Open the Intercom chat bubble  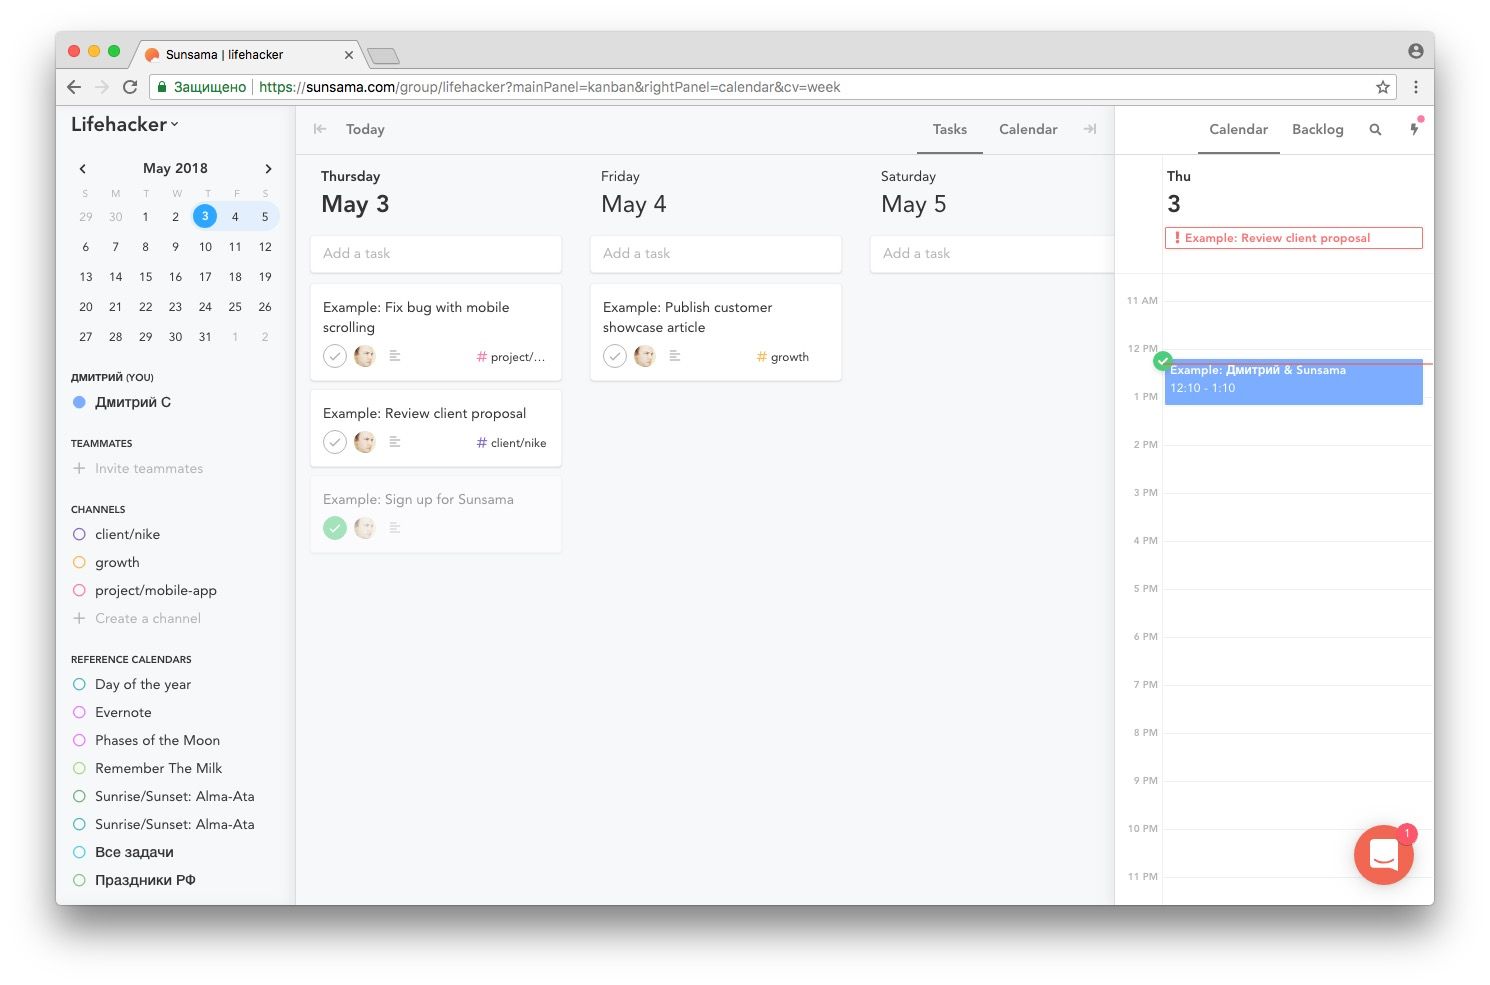point(1383,855)
